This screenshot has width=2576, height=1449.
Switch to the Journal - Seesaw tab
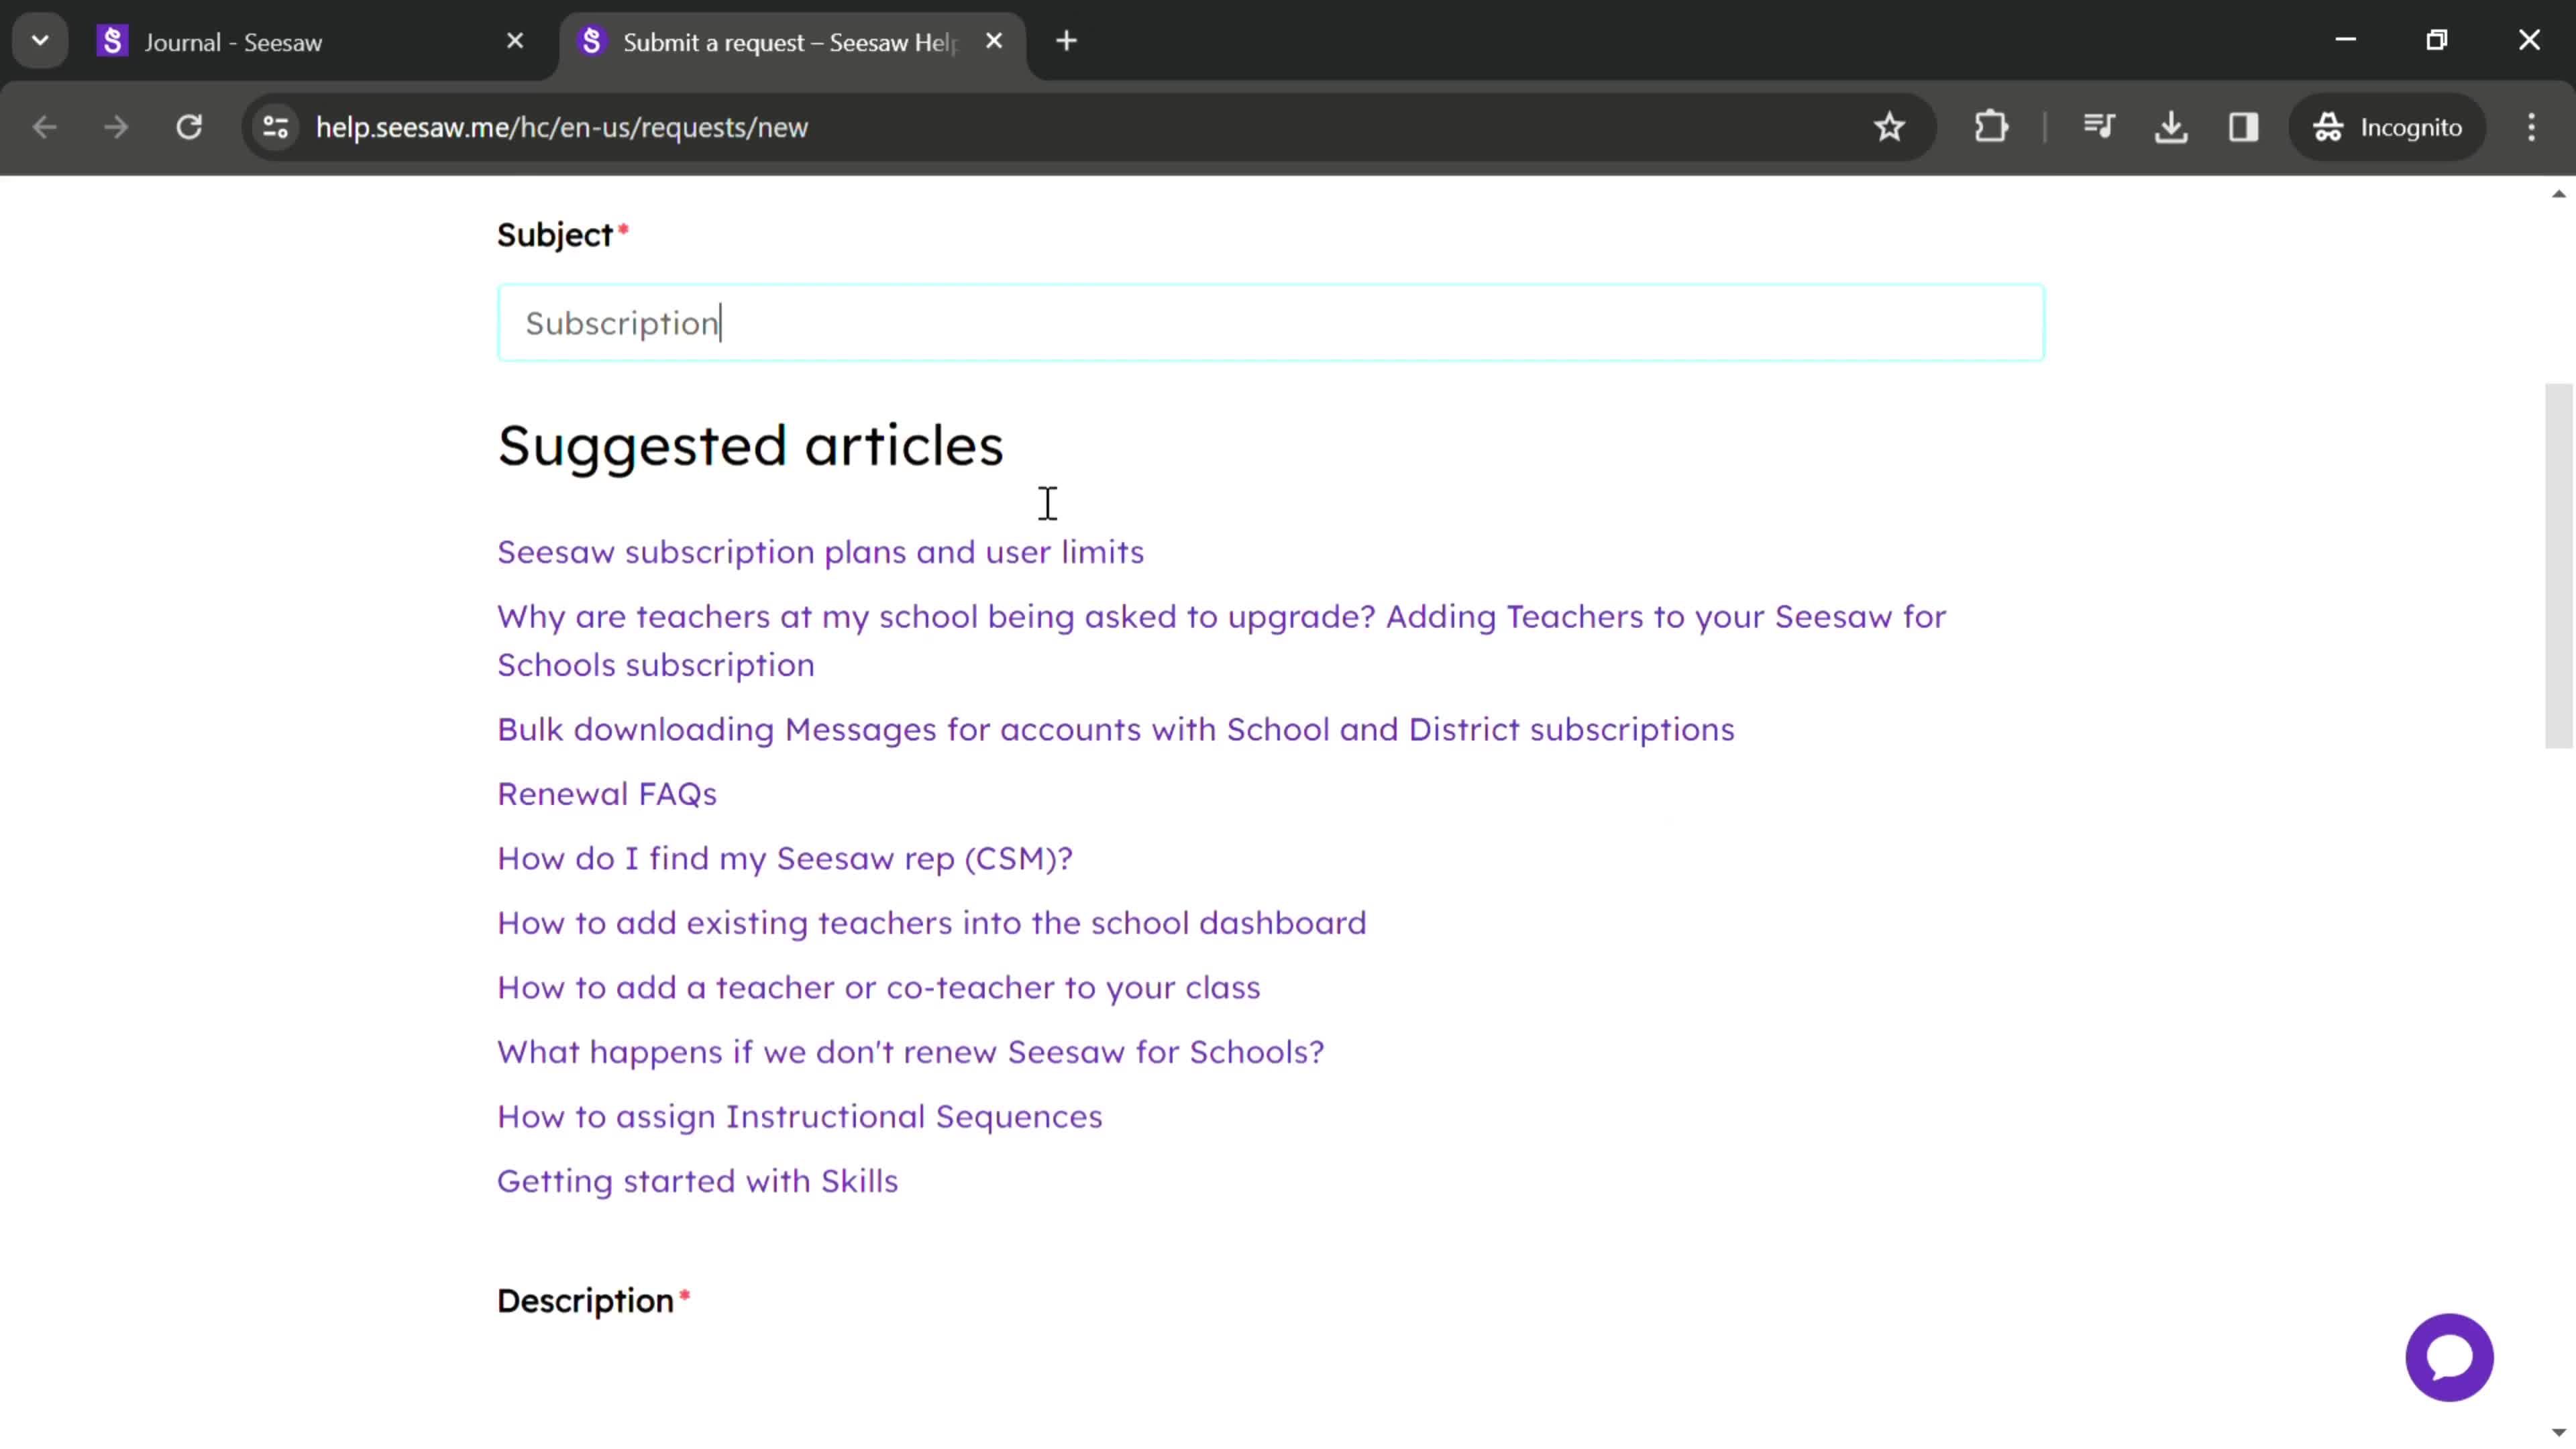(x=310, y=42)
